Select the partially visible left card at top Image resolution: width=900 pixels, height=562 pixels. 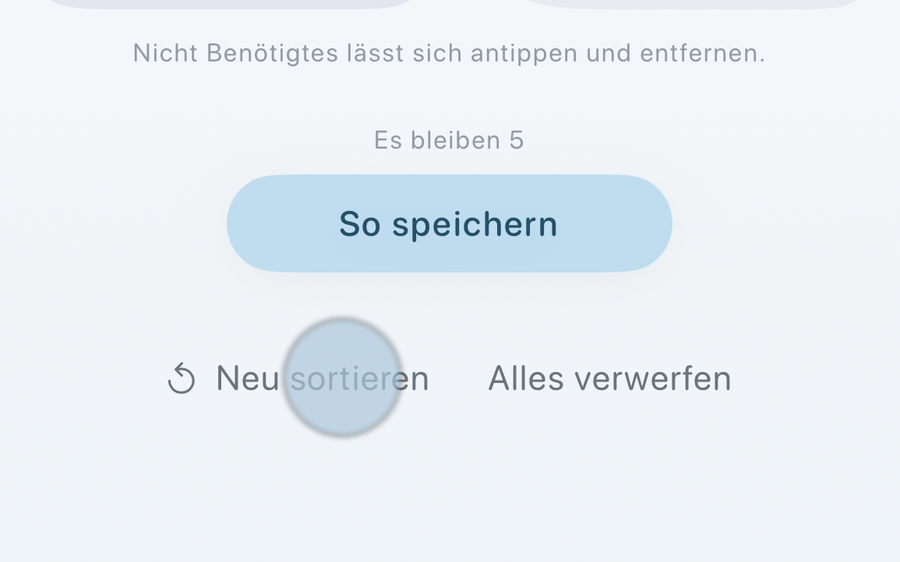230,4
